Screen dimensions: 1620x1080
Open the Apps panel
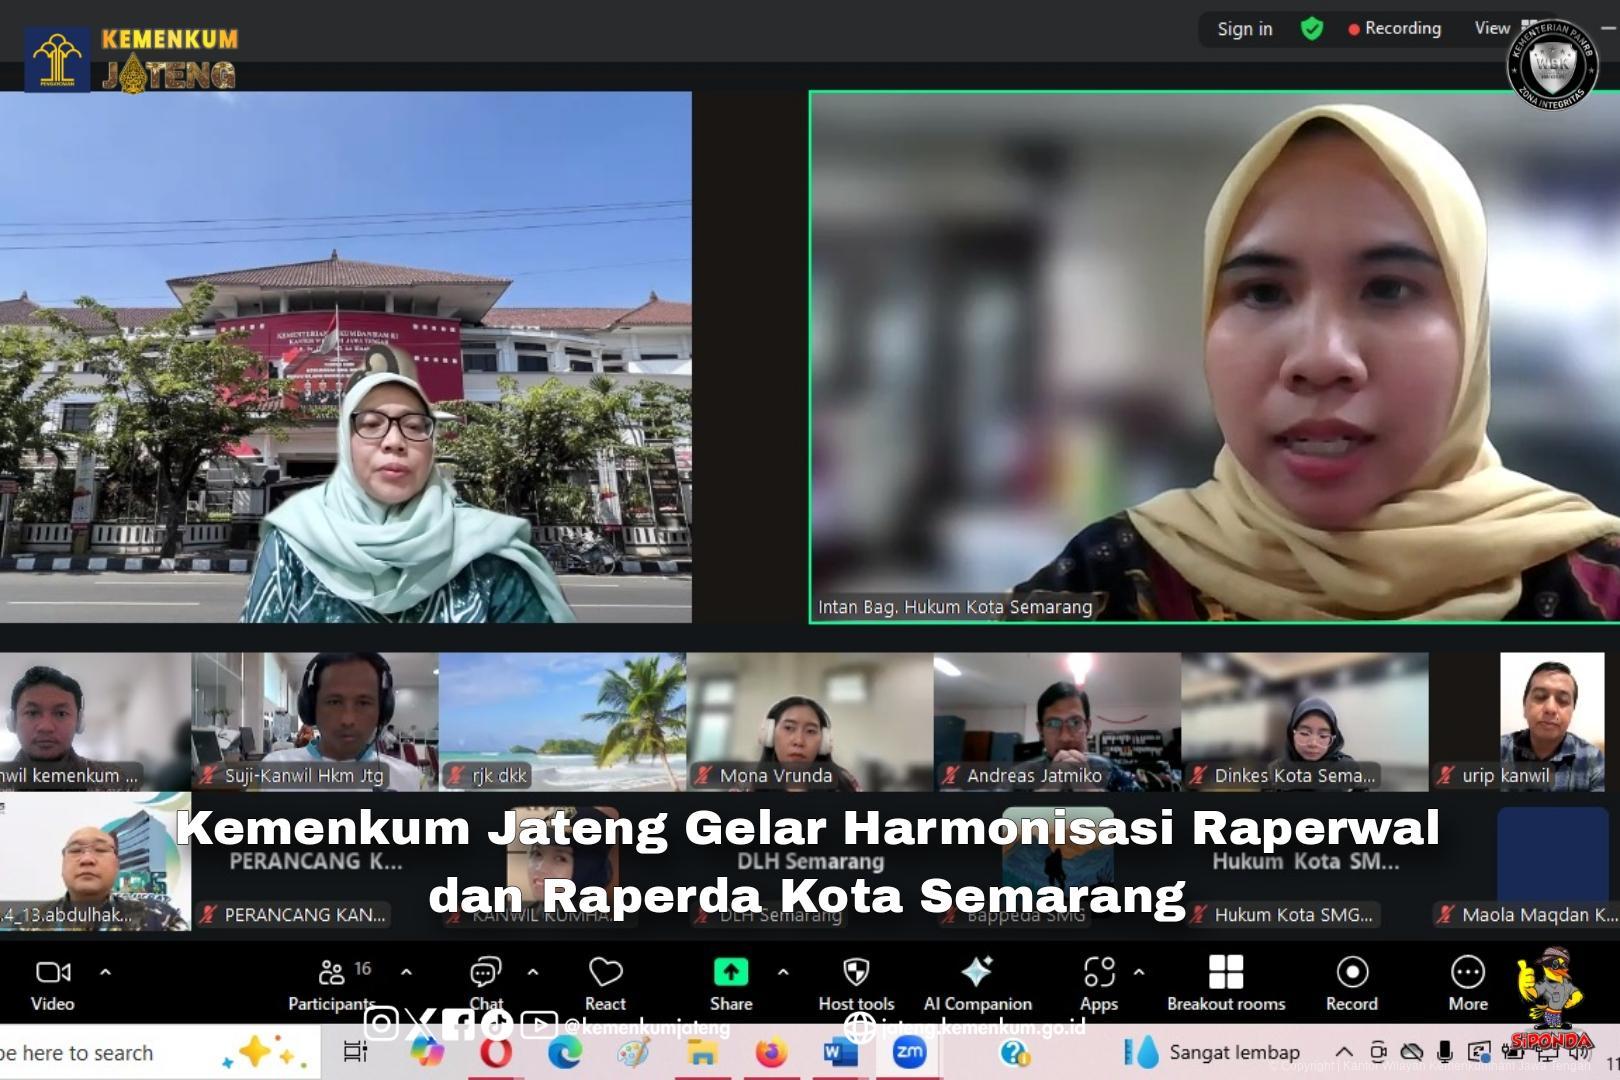coord(1098,984)
